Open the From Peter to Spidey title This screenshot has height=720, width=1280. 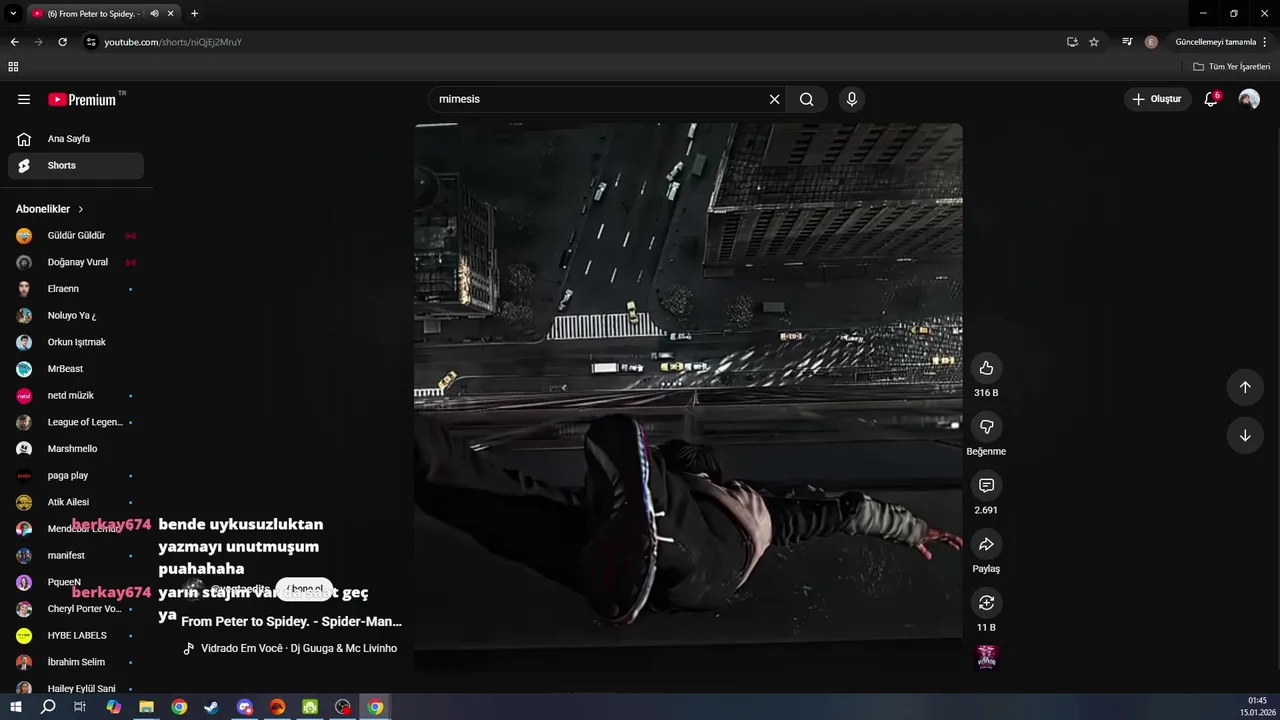pyautogui.click(x=291, y=621)
